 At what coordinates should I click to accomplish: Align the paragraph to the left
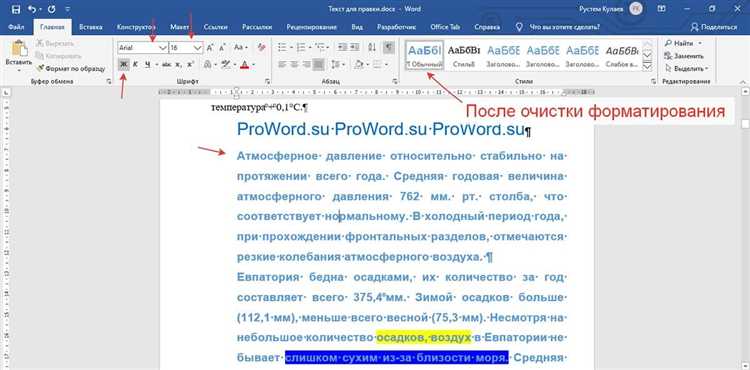pos(282,64)
